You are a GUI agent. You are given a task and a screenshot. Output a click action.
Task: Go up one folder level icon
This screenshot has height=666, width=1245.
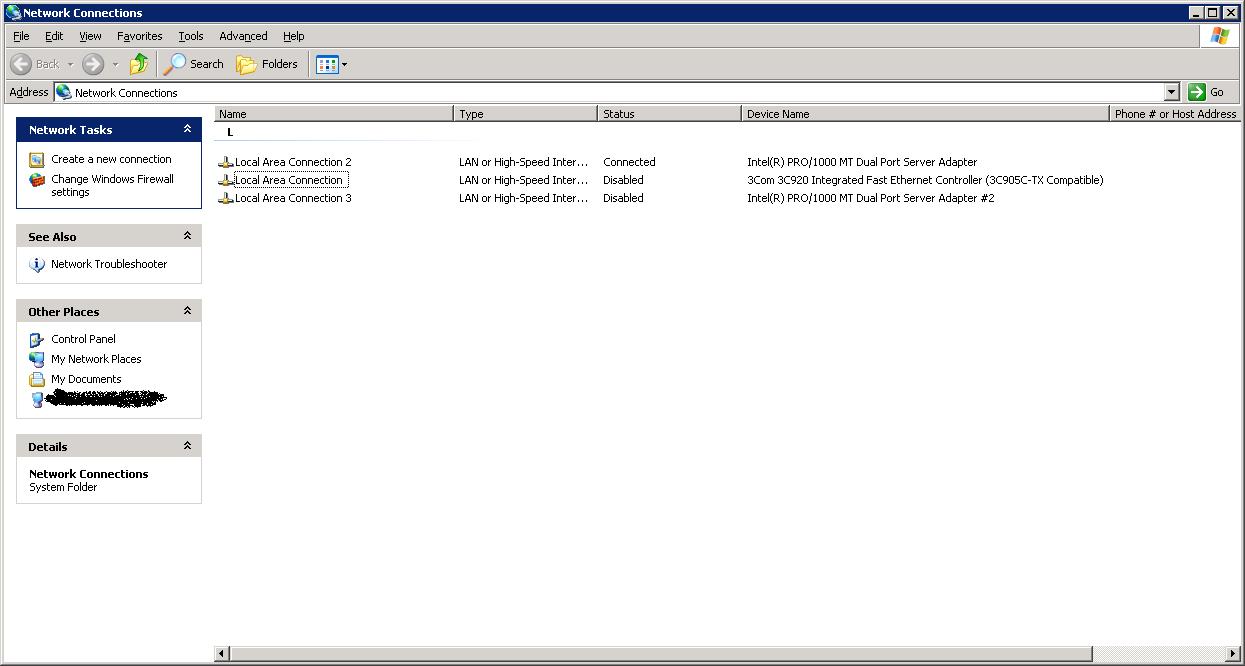139,64
